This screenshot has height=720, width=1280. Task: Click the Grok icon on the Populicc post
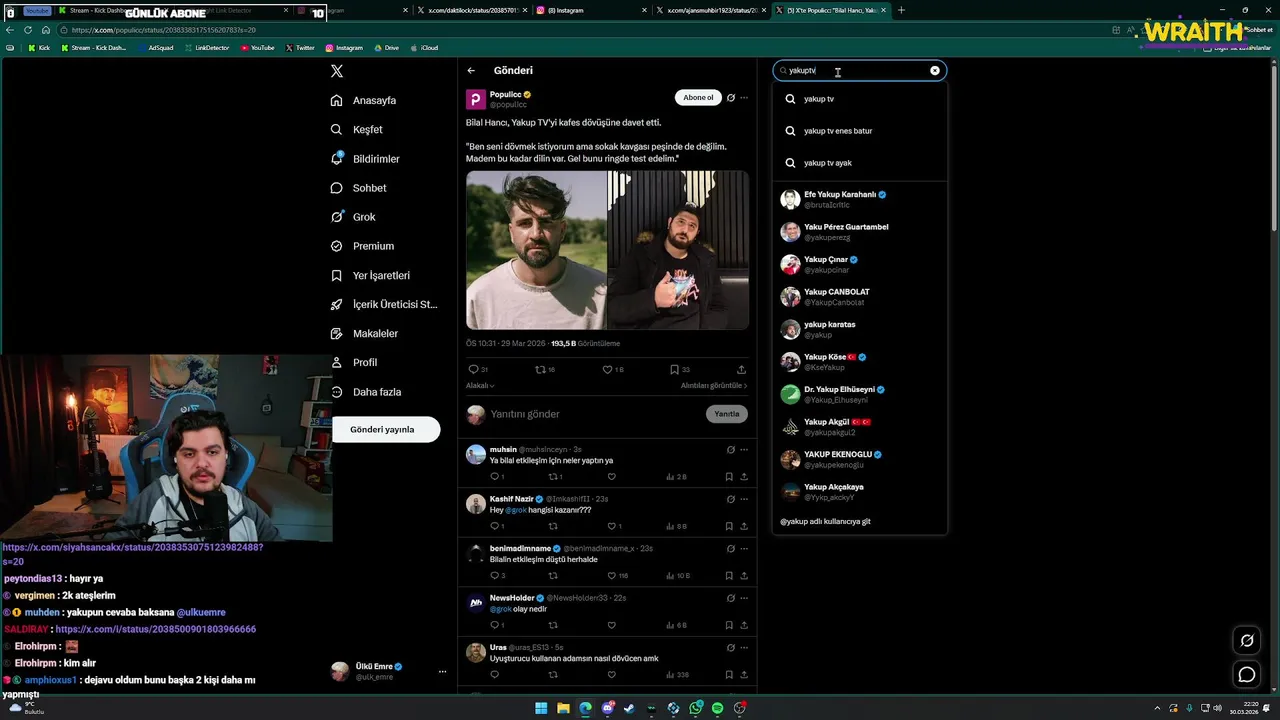tap(731, 98)
